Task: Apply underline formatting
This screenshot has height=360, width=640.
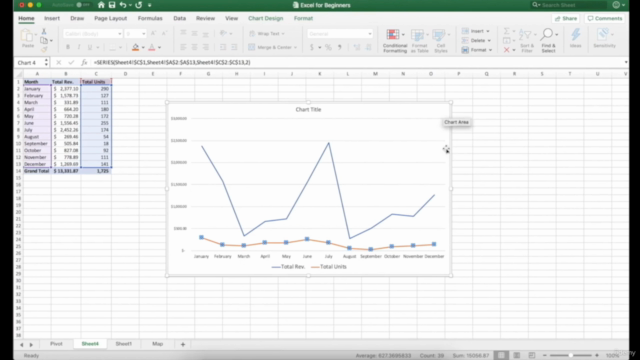Action: (x=90, y=47)
